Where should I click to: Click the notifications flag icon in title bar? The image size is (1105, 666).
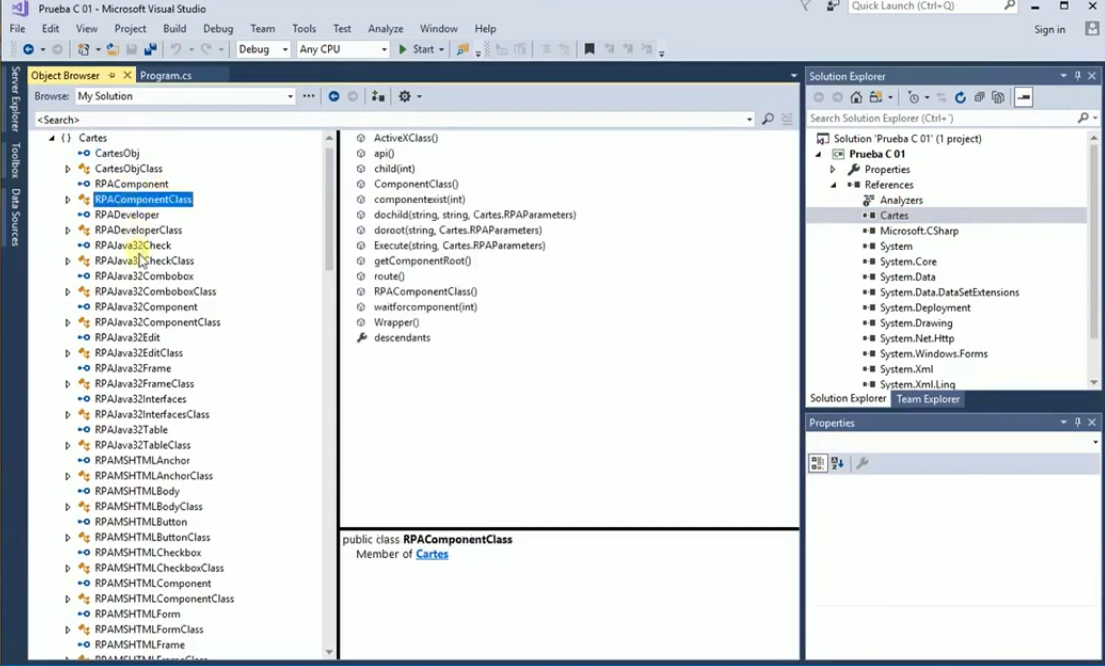click(806, 6)
